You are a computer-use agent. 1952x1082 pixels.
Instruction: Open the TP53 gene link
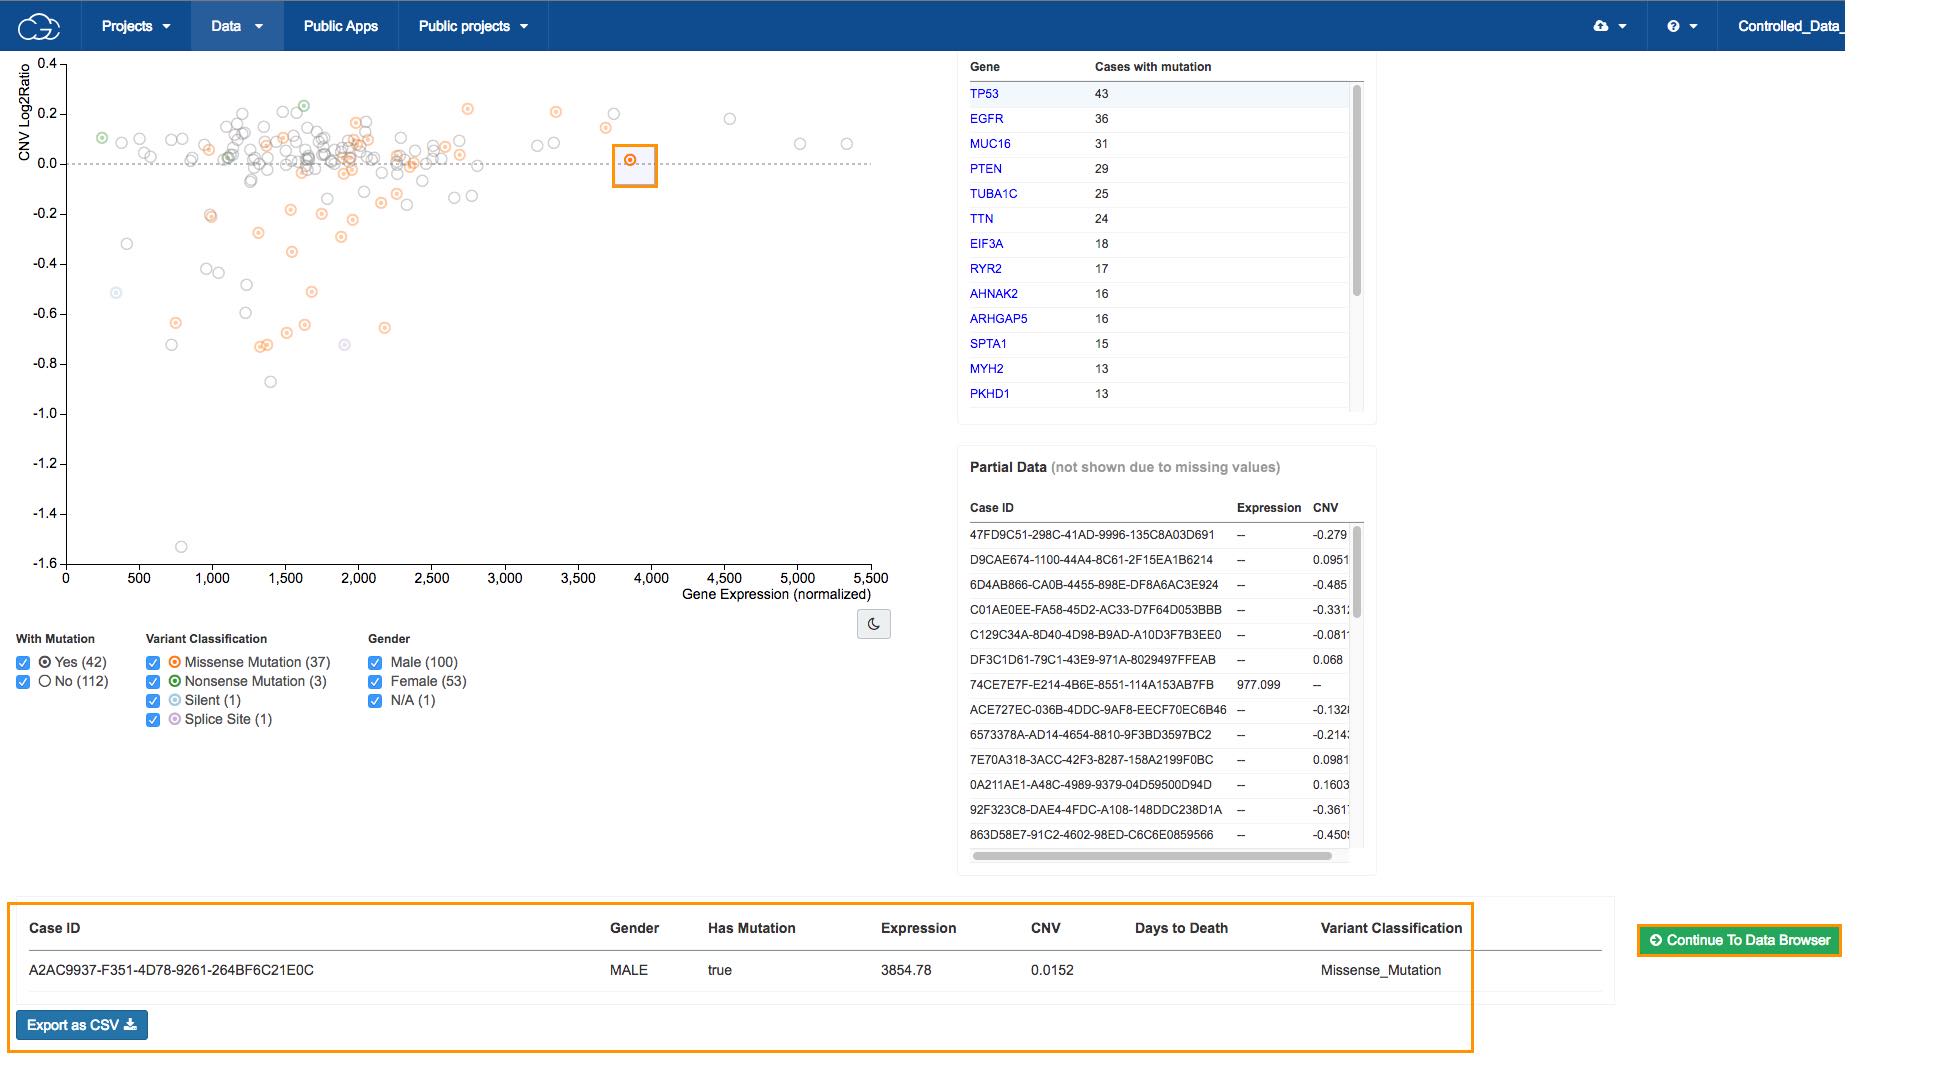pyautogui.click(x=984, y=94)
